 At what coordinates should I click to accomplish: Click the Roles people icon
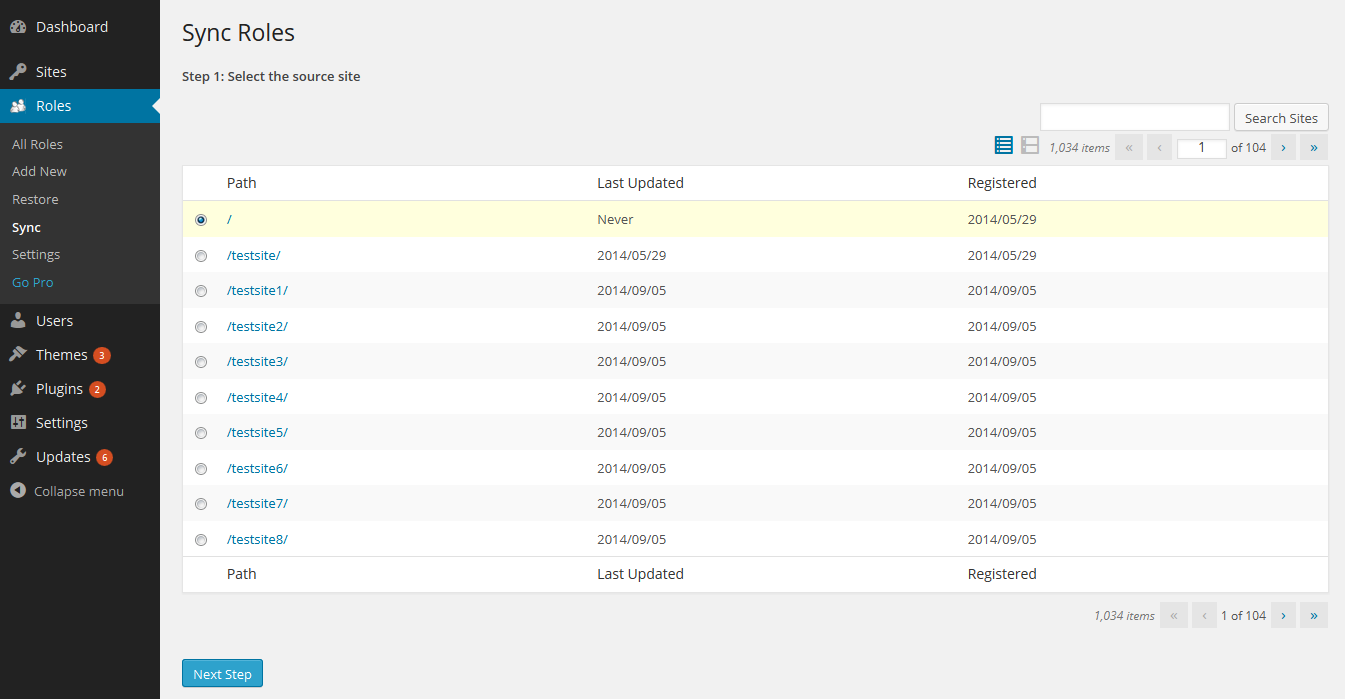coord(18,106)
